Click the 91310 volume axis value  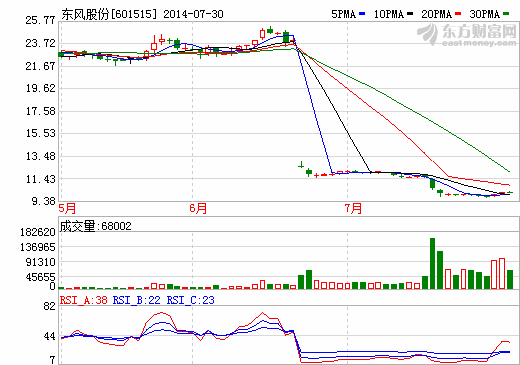point(40,262)
